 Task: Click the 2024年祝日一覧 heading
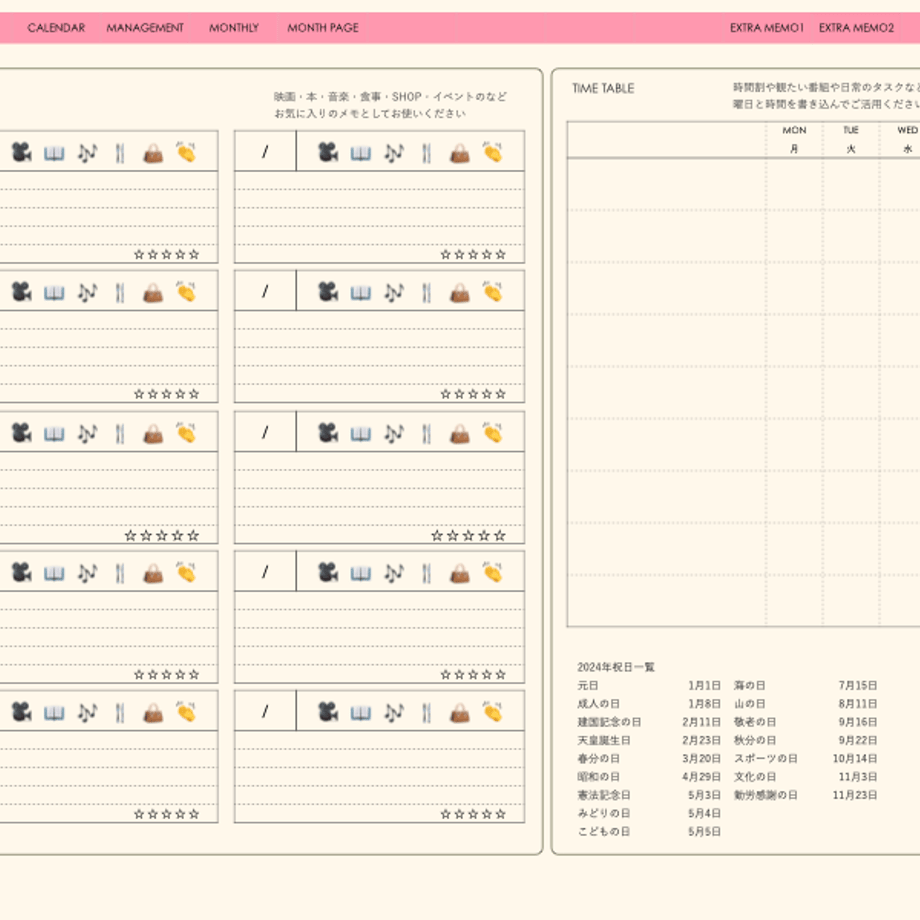pyautogui.click(x=615, y=667)
